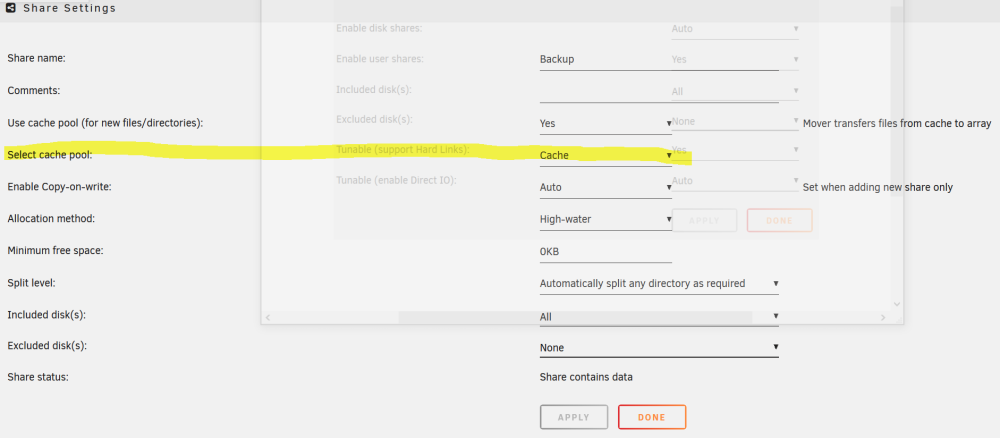Open the faded Enable disk shares dropdown set to Auto

tap(735, 29)
